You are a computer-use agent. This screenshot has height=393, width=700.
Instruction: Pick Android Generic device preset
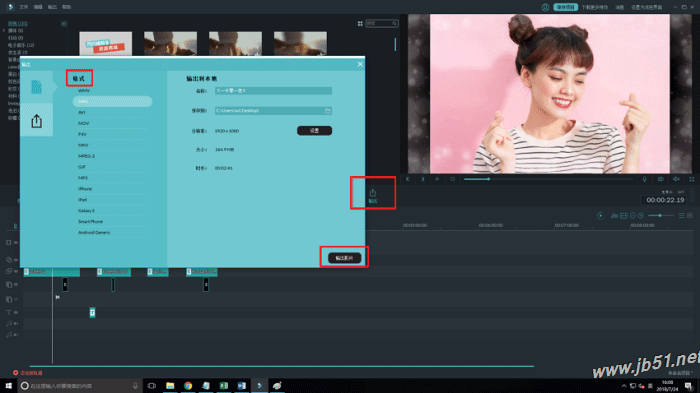(x=94, y=233)
